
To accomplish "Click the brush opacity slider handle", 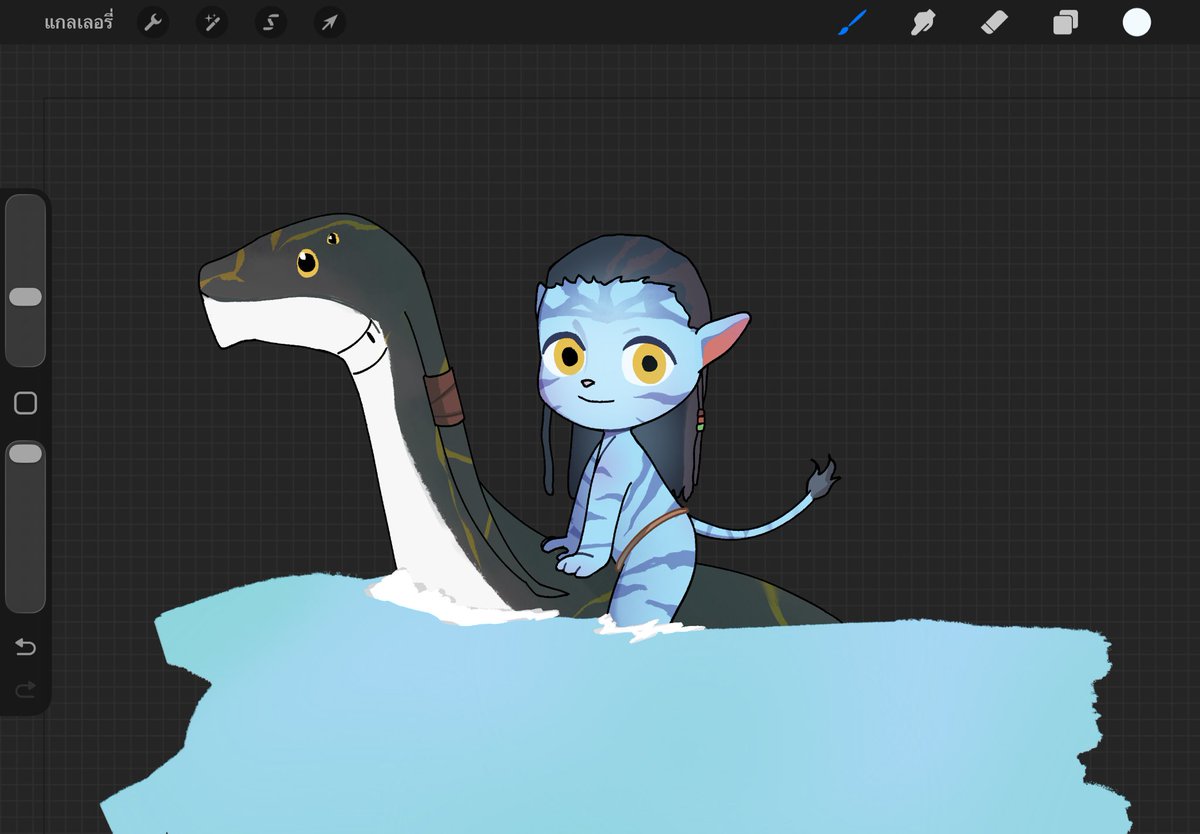I will point(25,454).
